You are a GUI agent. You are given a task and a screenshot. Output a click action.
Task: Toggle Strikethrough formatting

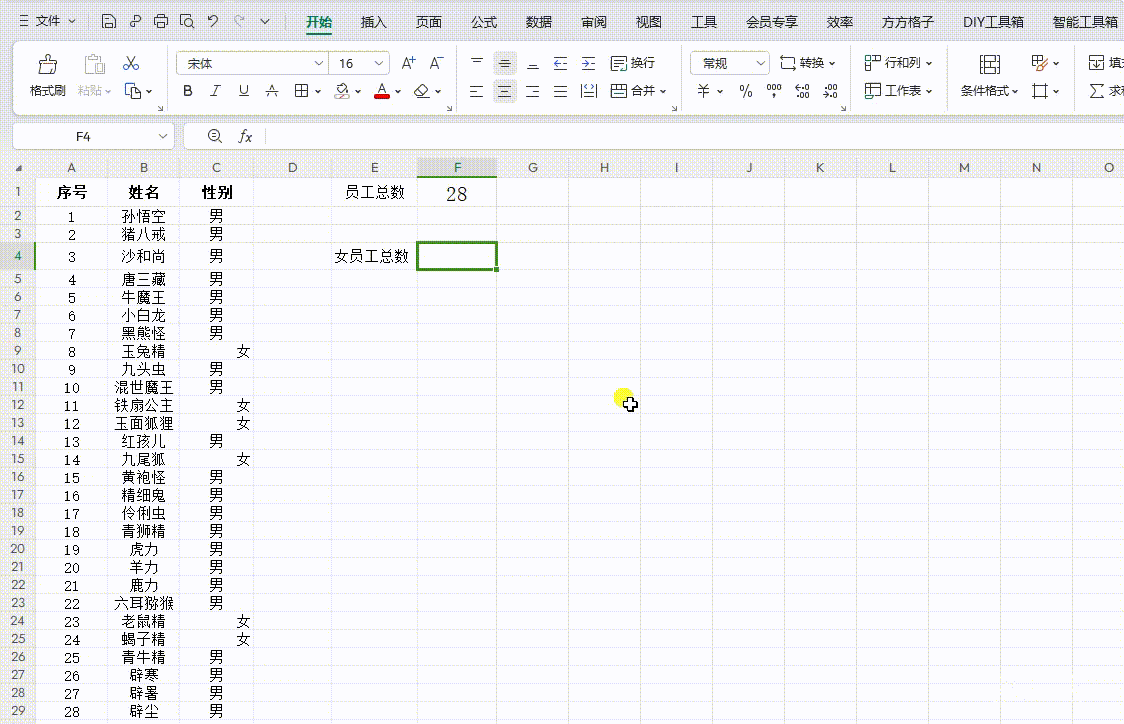[x=272, y=91]
